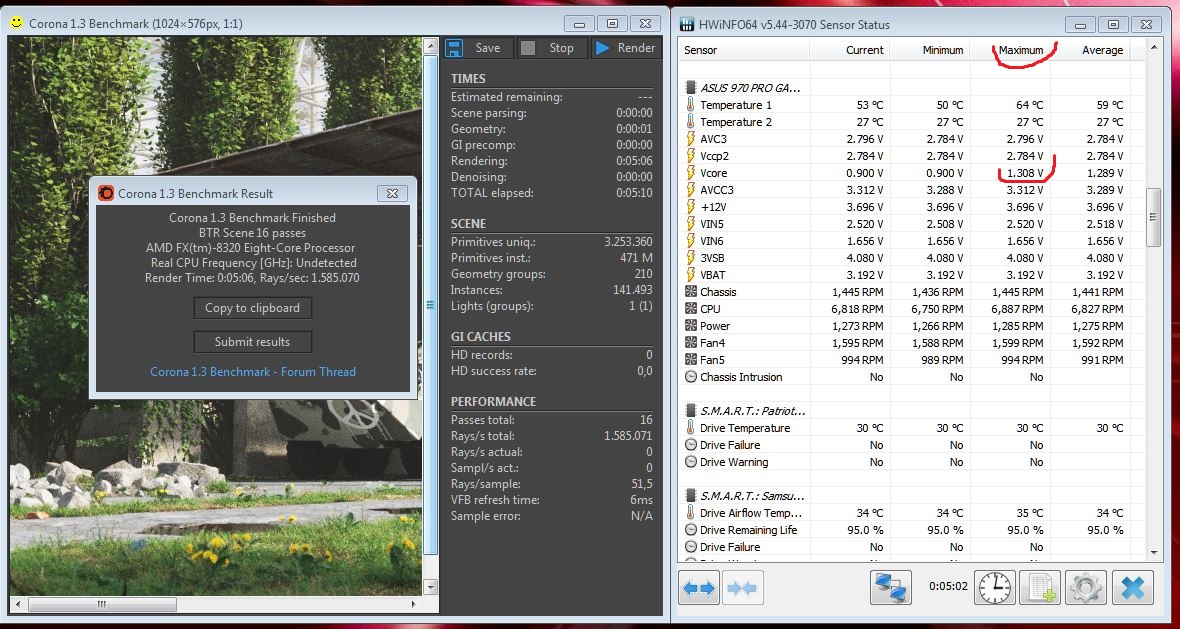The image size is (1180, 629).
Task: Select the Fan5 RPM row
Action: [x=911, y=360]
